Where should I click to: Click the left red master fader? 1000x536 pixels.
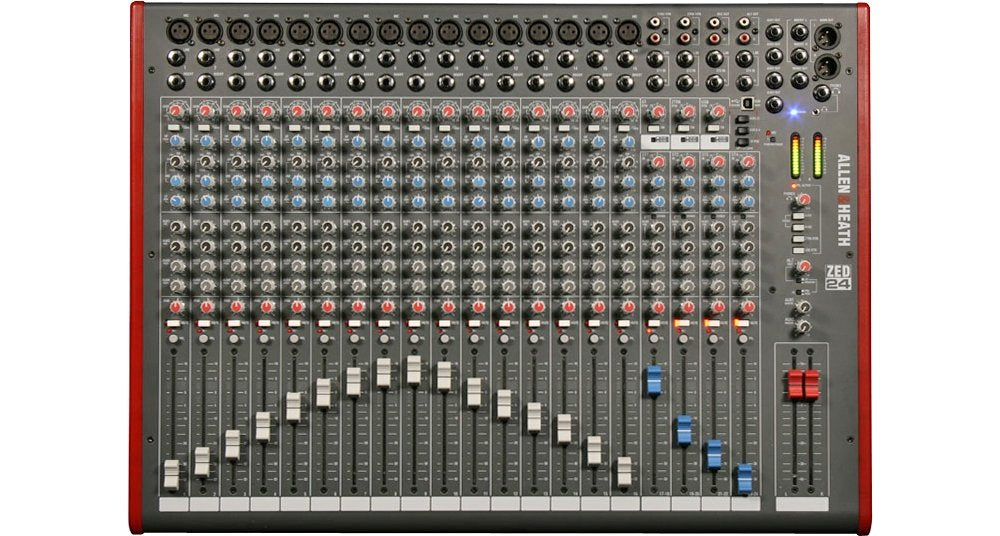click(x=795, y=384)
